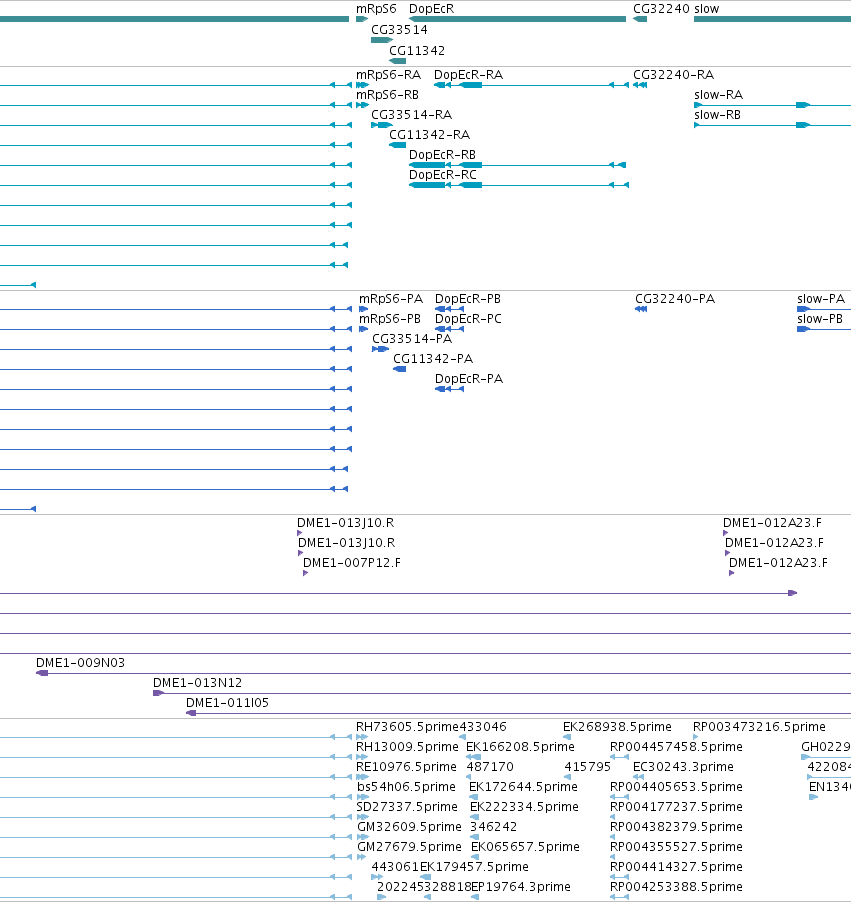
Task: Click BAC clone DME1-011I05
Action: (227, 704)
